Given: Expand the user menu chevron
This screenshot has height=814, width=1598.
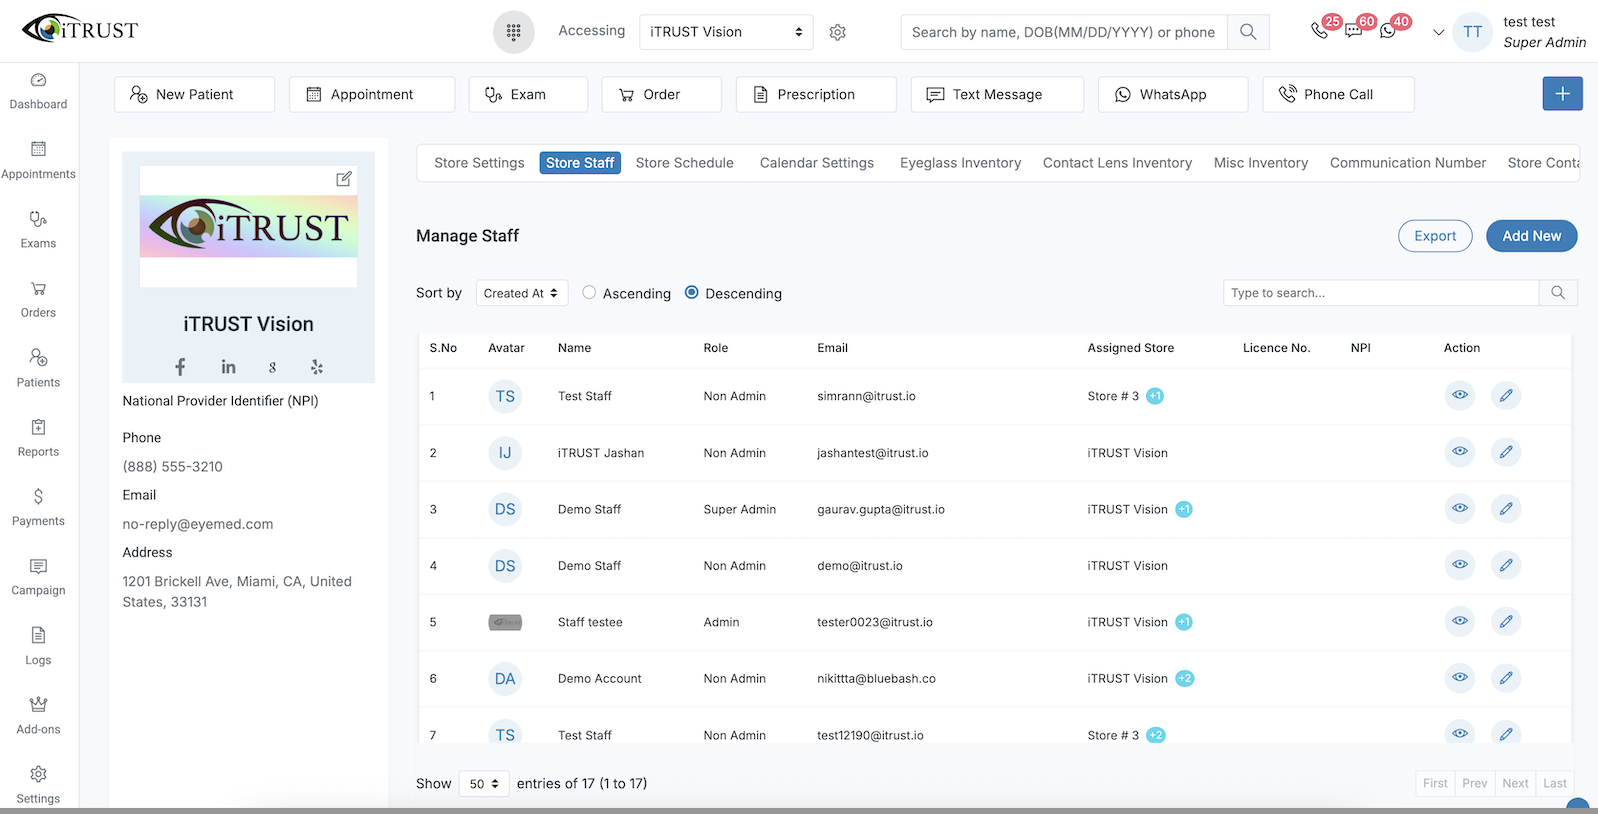Looking at the screenshot, I should (1438, 32).
